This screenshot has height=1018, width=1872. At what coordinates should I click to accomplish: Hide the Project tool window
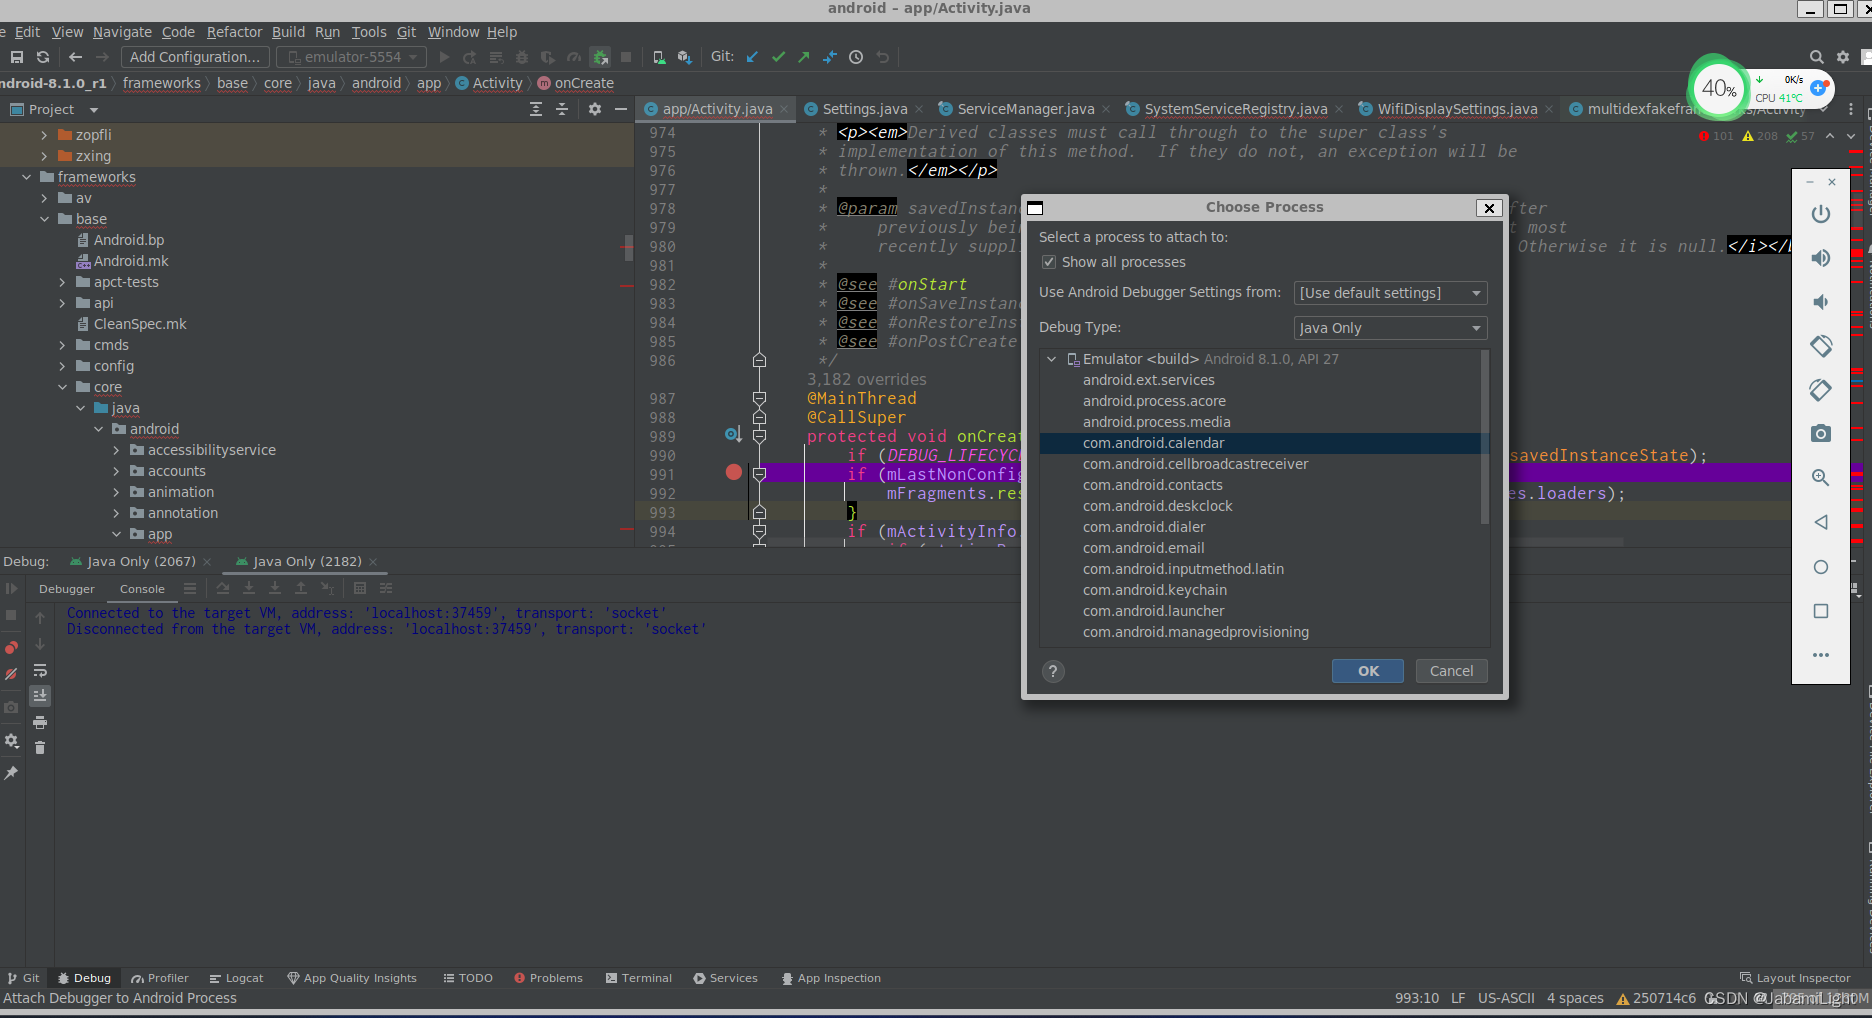click(621, 109)
